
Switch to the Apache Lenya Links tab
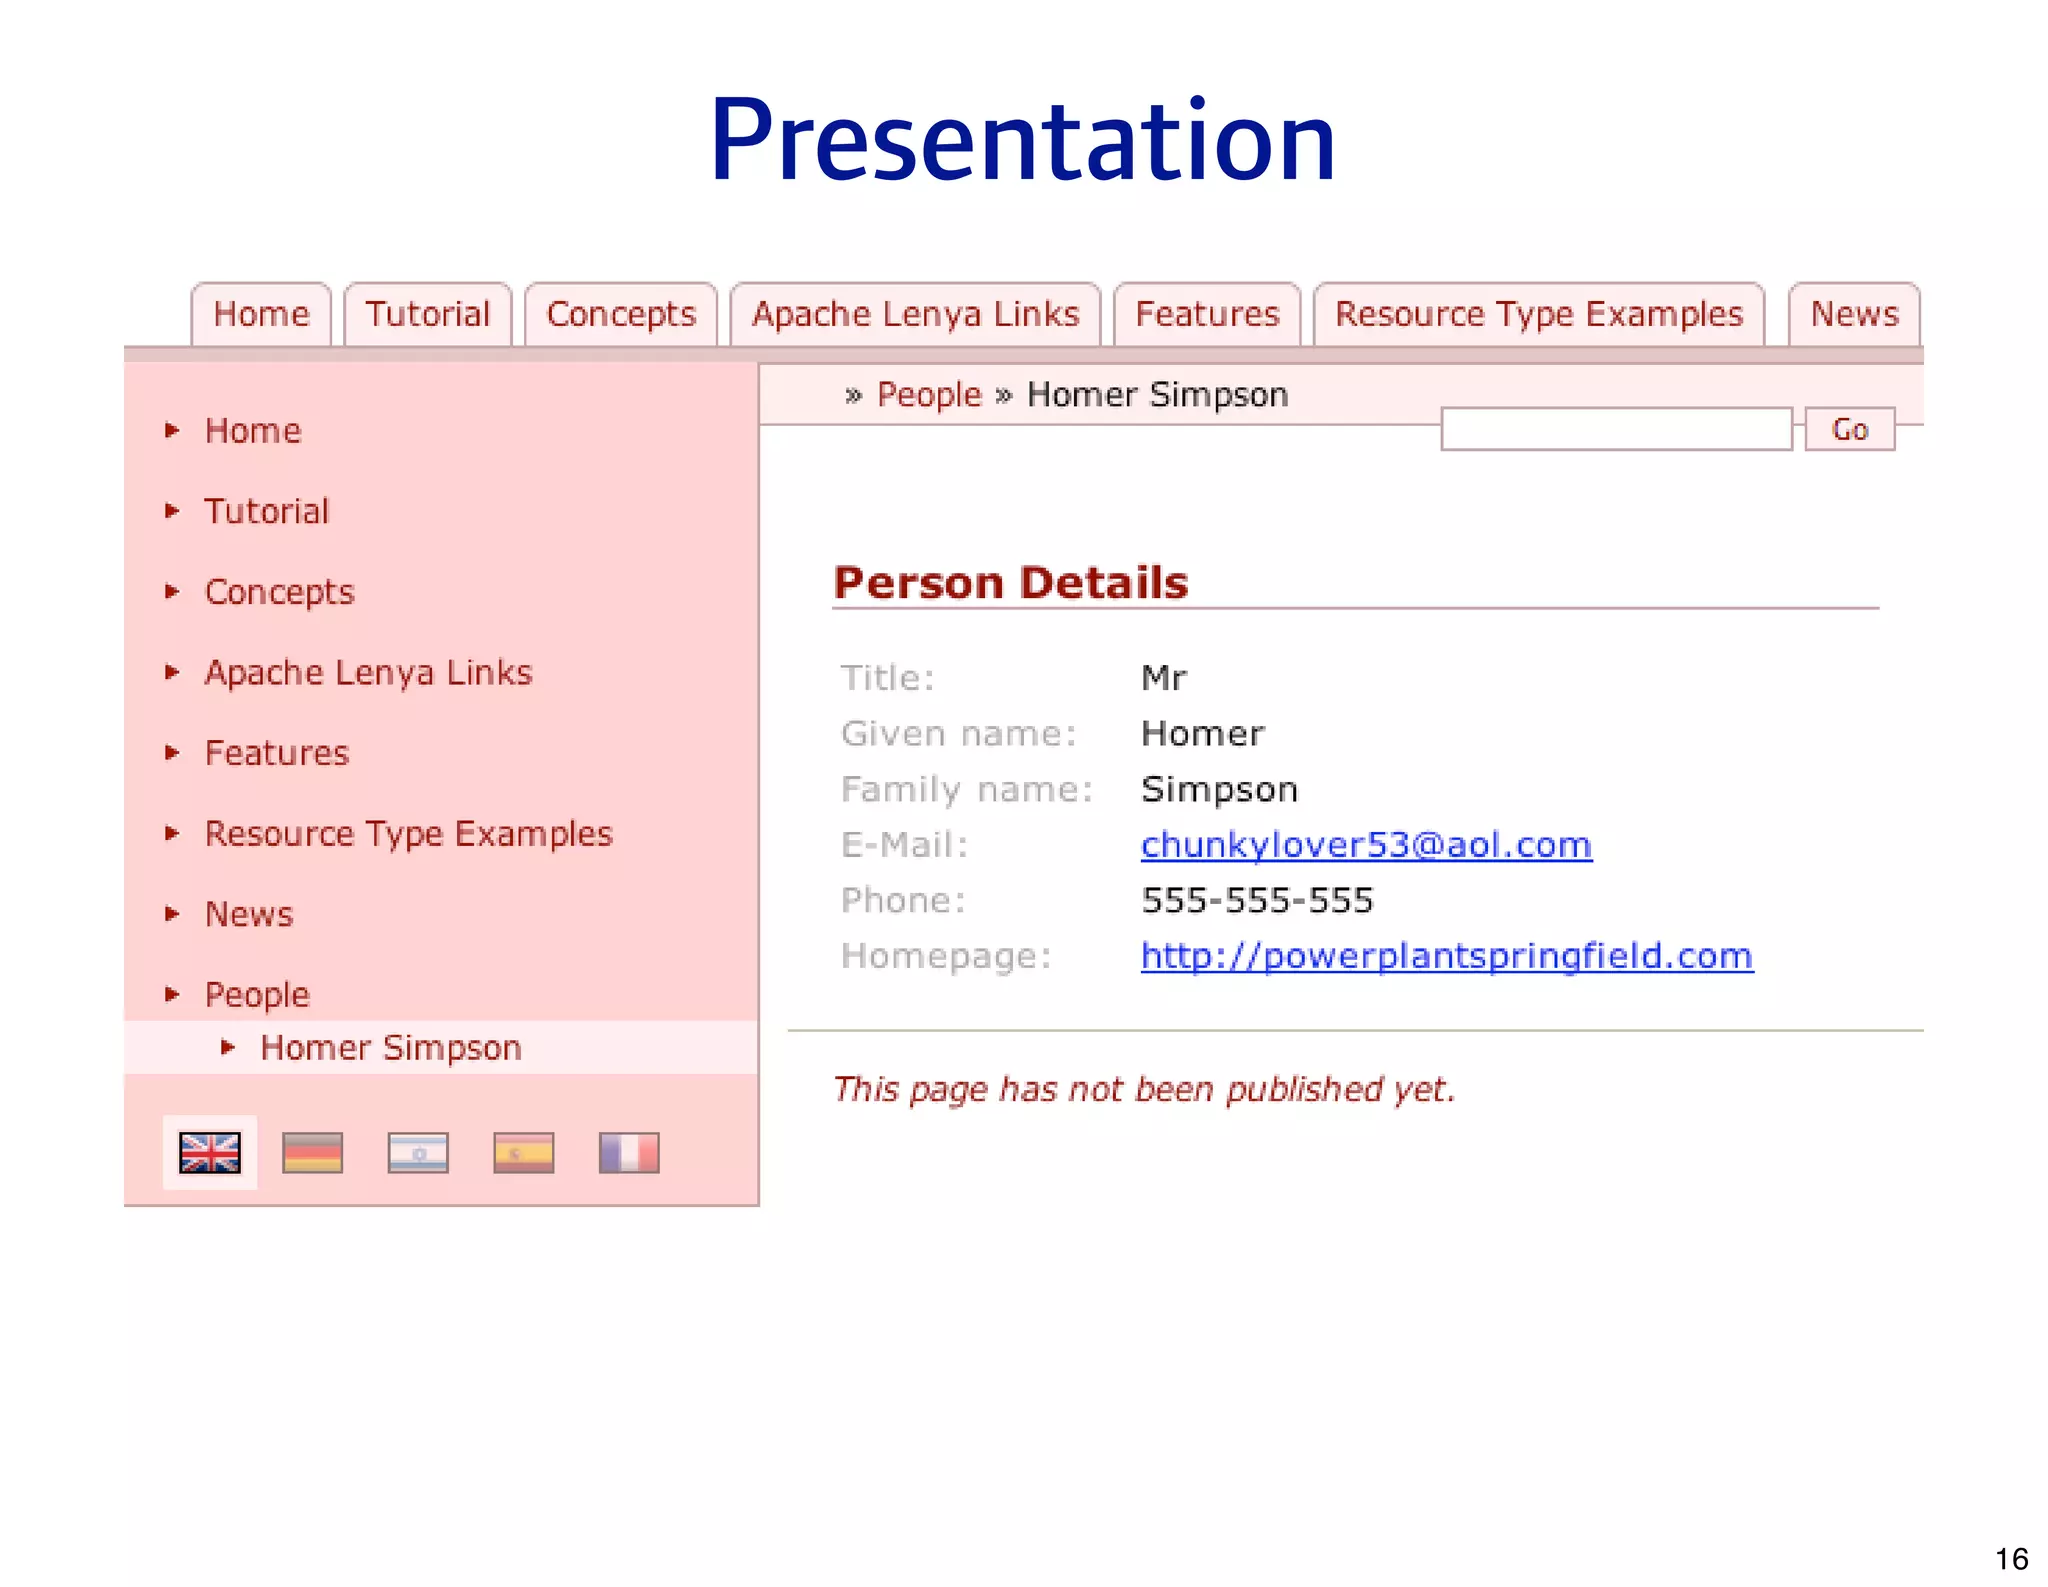915,315
